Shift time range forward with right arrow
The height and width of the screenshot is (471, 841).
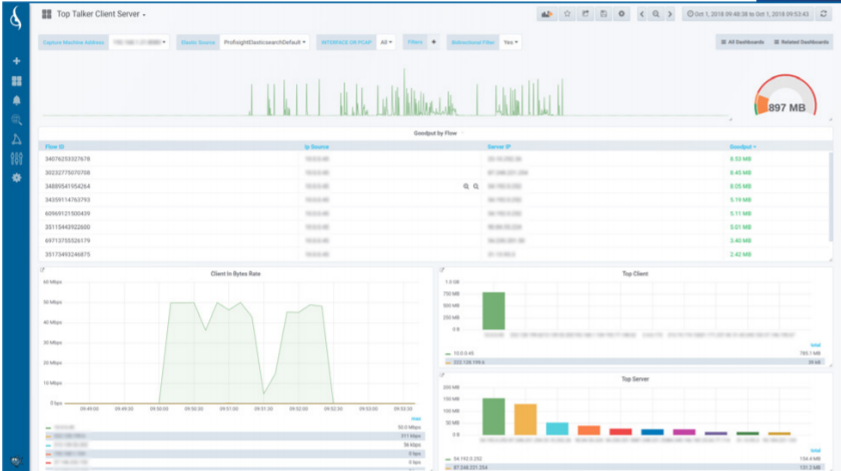pyautogui.click(x=670, y=14)
